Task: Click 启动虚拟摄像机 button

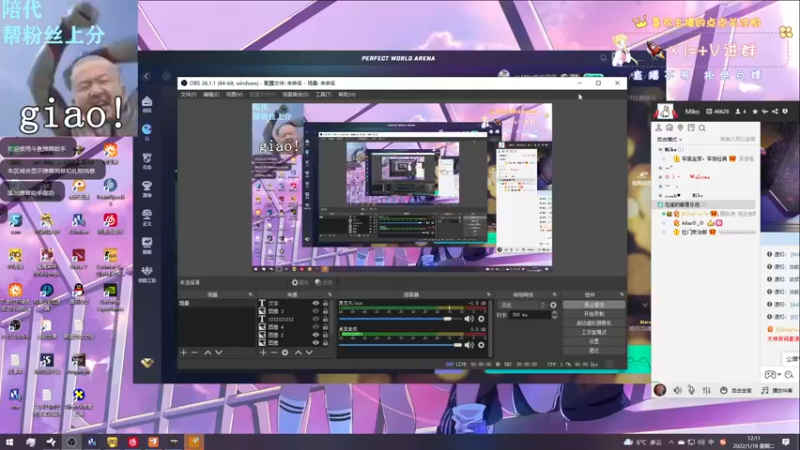Action: click(x=594, y=323)
